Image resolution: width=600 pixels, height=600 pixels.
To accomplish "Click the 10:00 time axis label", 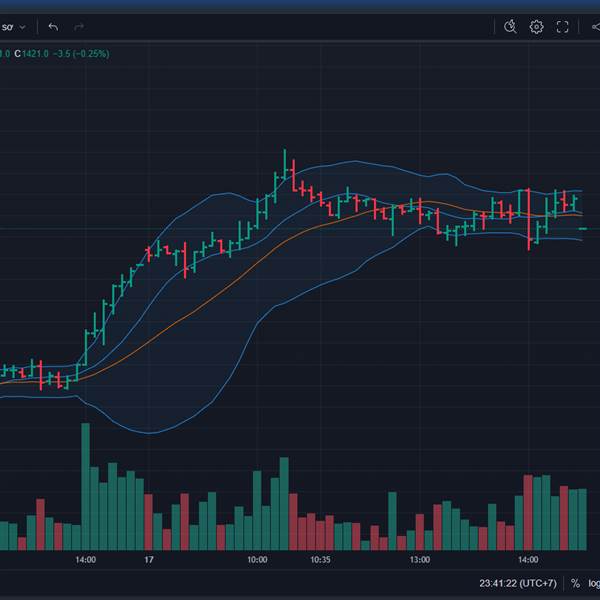I will coord(257,560).
